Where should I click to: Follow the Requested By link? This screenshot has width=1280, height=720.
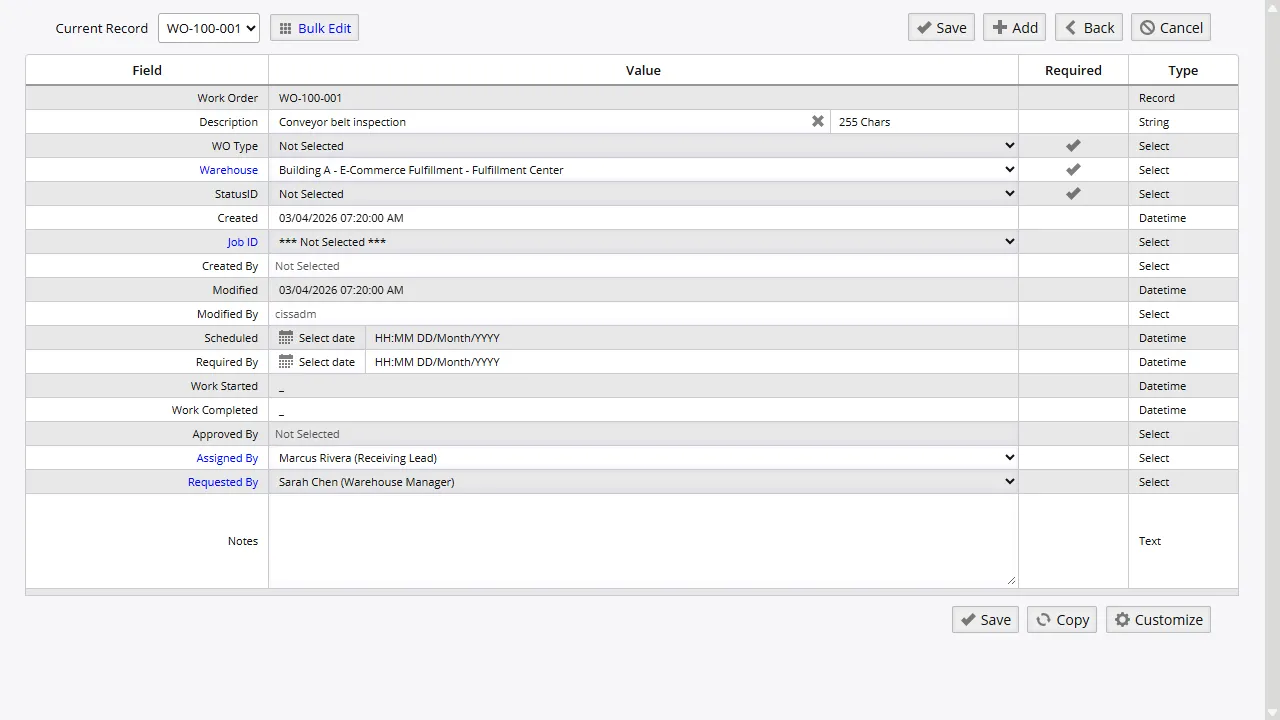click(x=223, y=481)
